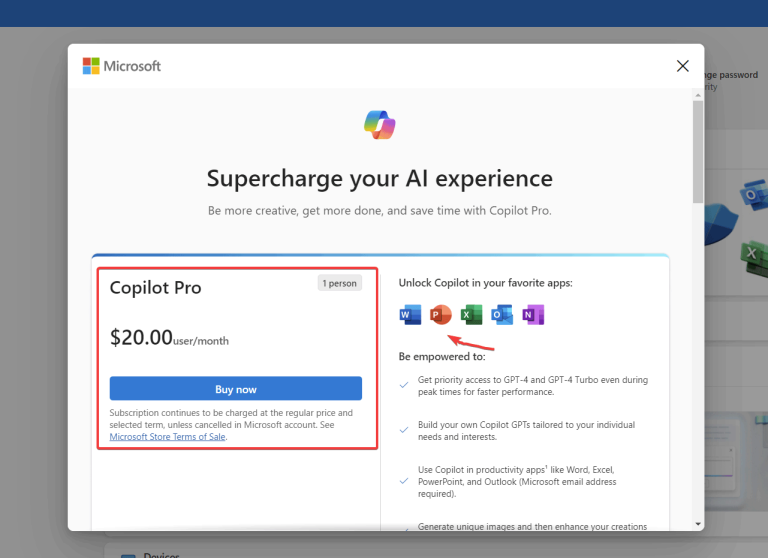Click the Use Copilot in productivity apps text
Image resolution: width=768 pixels, height=558 pixels.
[517, 482]
